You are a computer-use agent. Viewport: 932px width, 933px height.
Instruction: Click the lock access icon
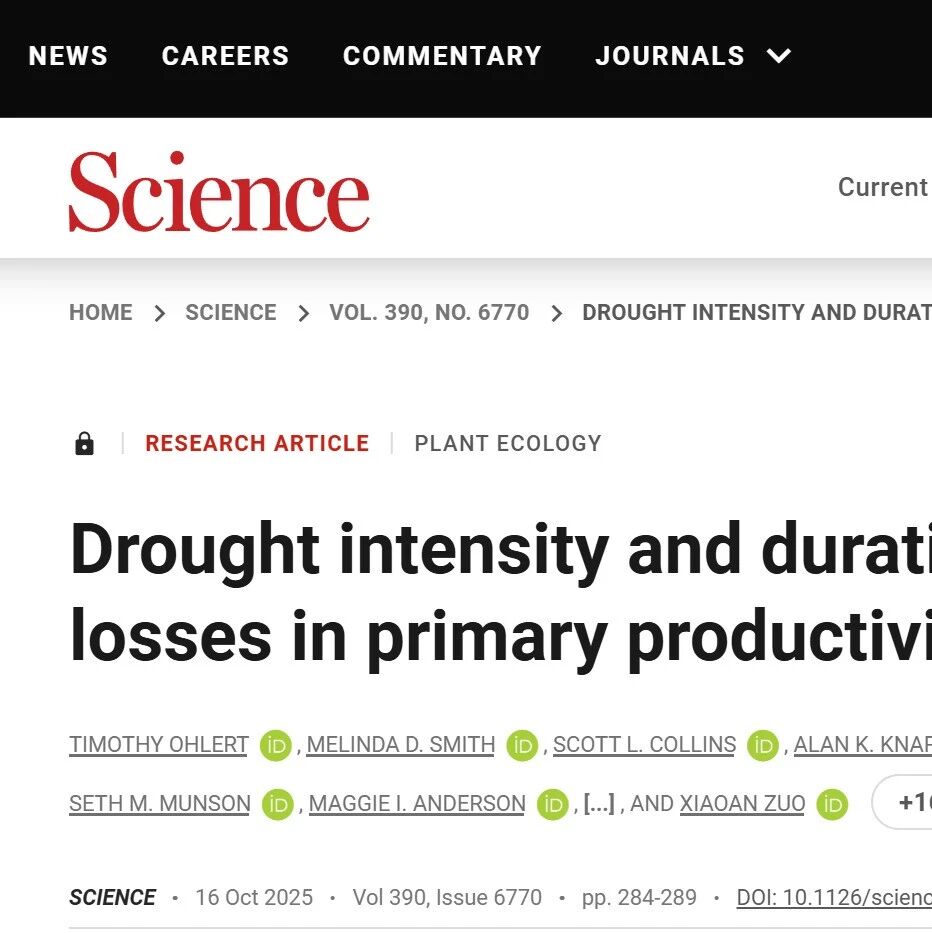pos(85,443)
